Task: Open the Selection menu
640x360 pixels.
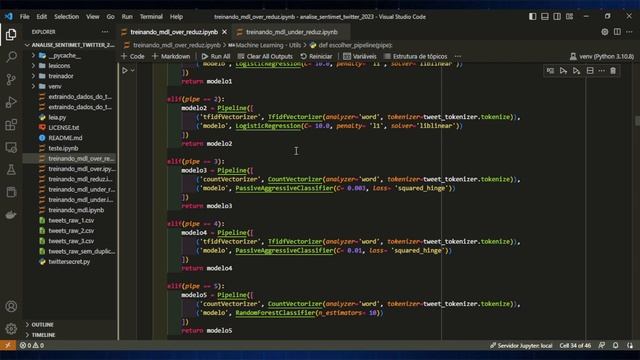Action: coord(66,17)
